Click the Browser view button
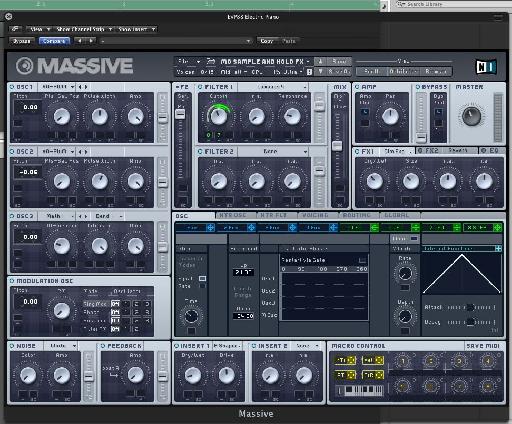Screen dimensions: 512x424 [436, 71]
